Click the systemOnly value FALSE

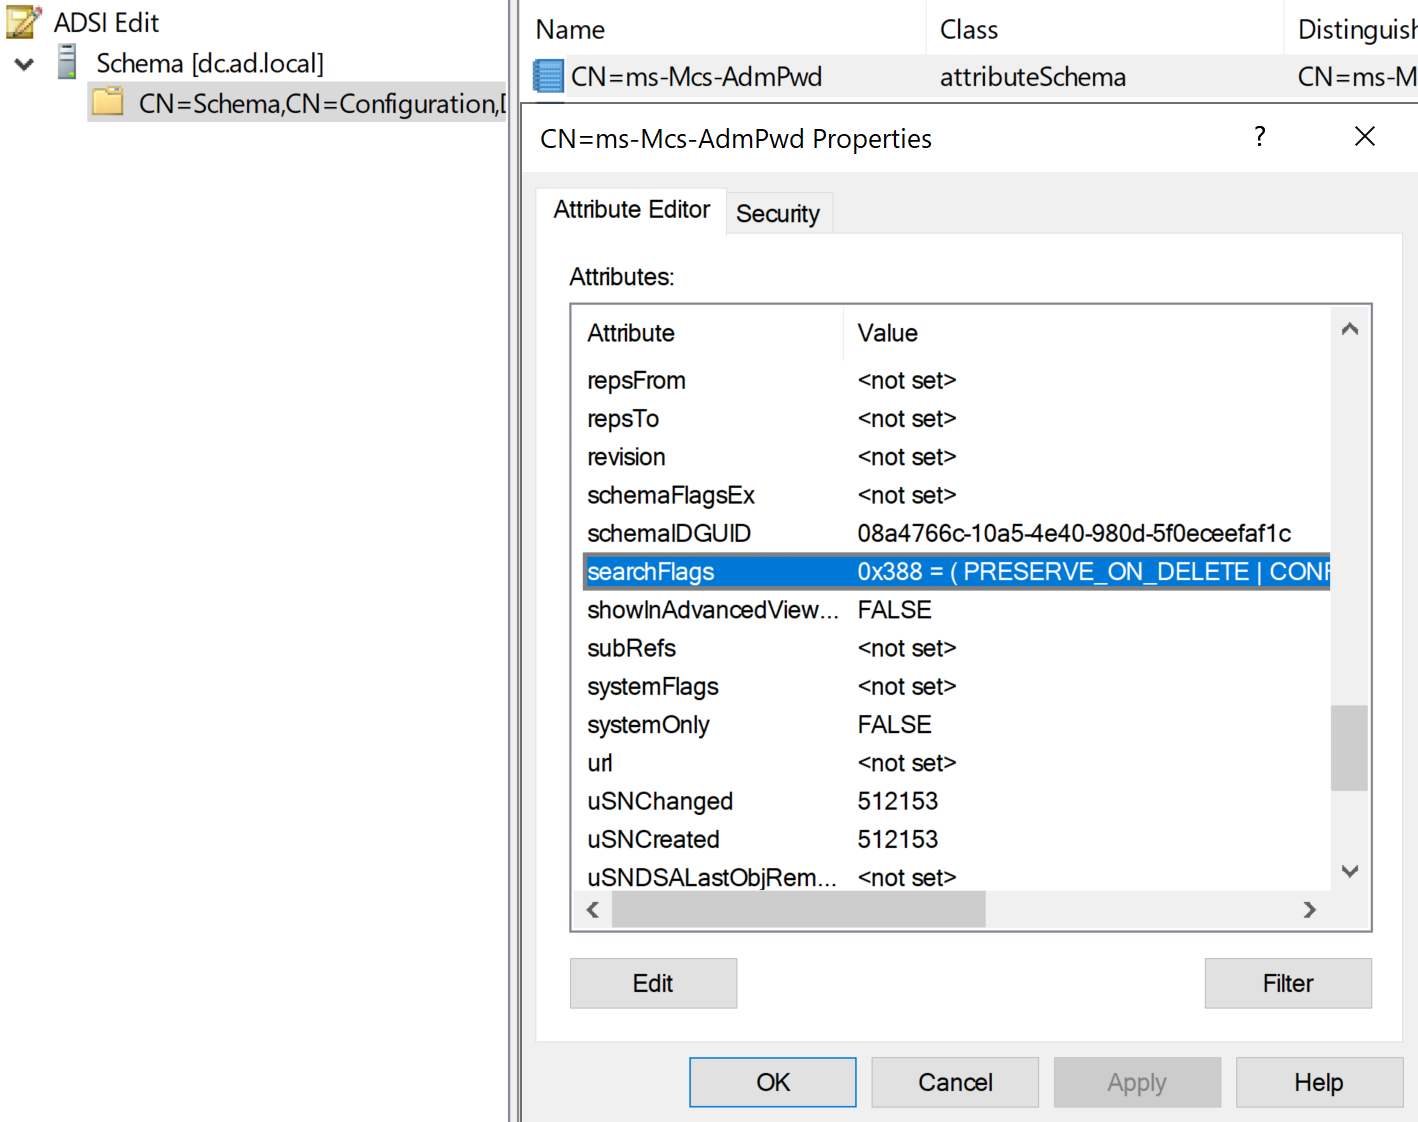click(x=894, y=724)
